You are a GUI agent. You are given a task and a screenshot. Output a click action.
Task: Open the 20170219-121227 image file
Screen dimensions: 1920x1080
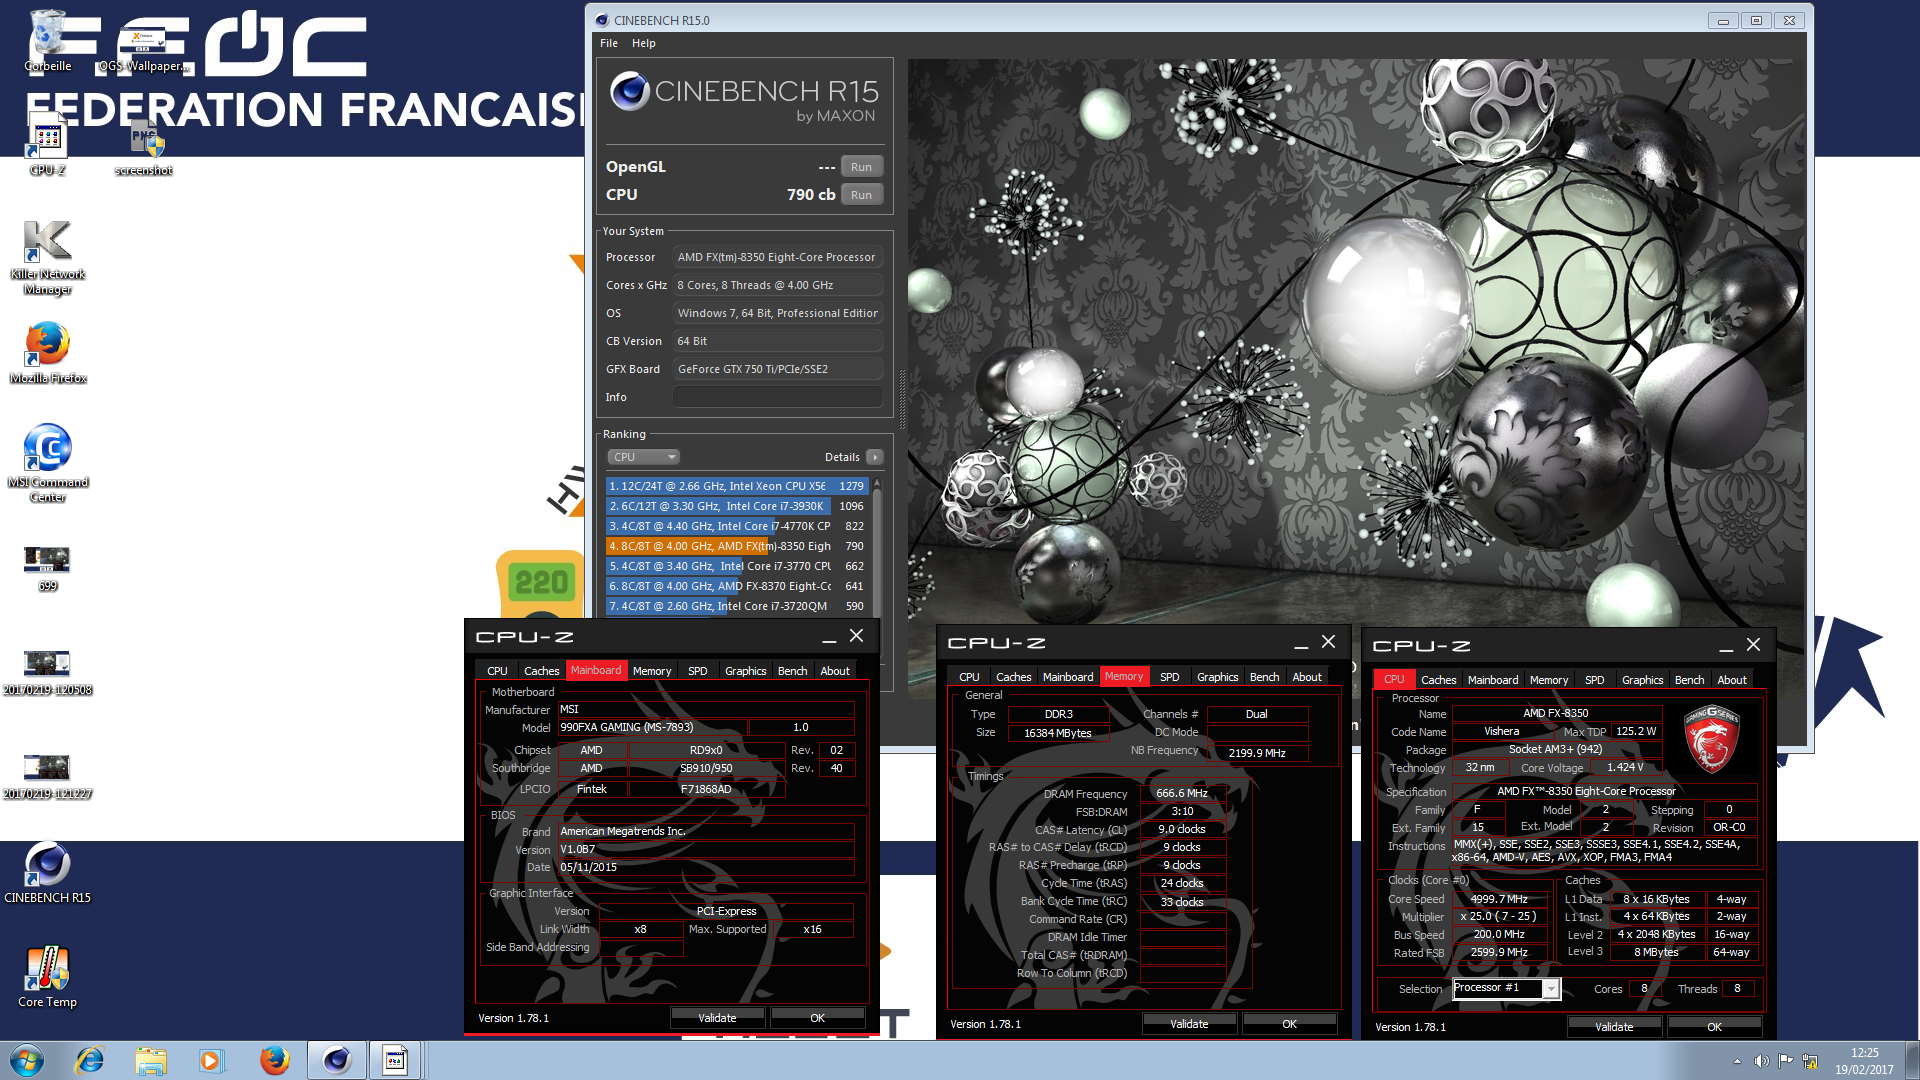[x=47, y=776]
